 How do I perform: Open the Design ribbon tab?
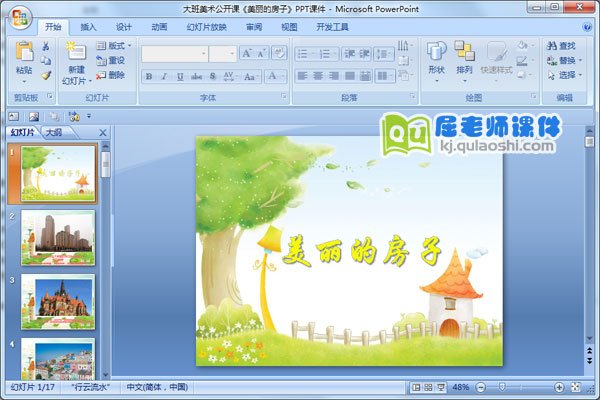(x=124, y=27)
